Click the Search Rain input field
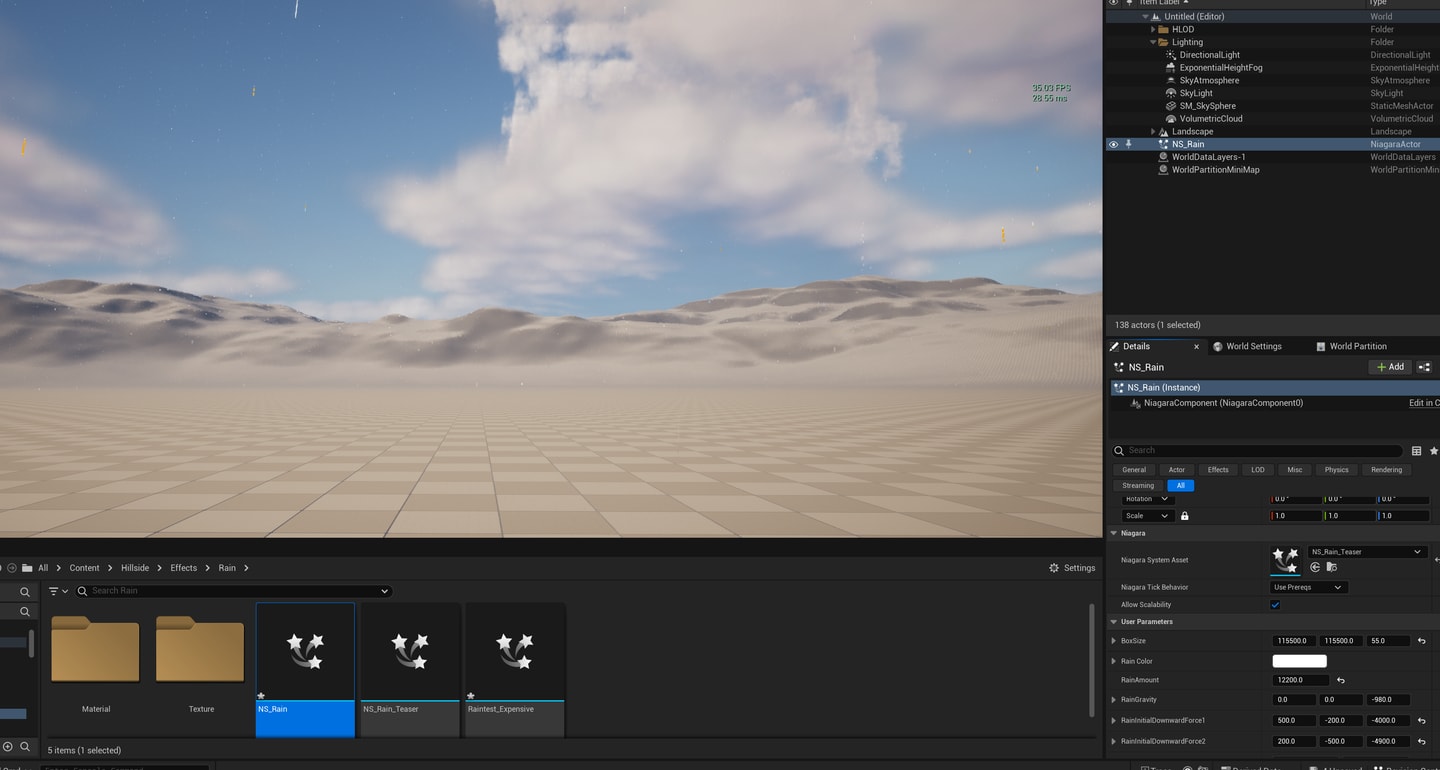 233,591
